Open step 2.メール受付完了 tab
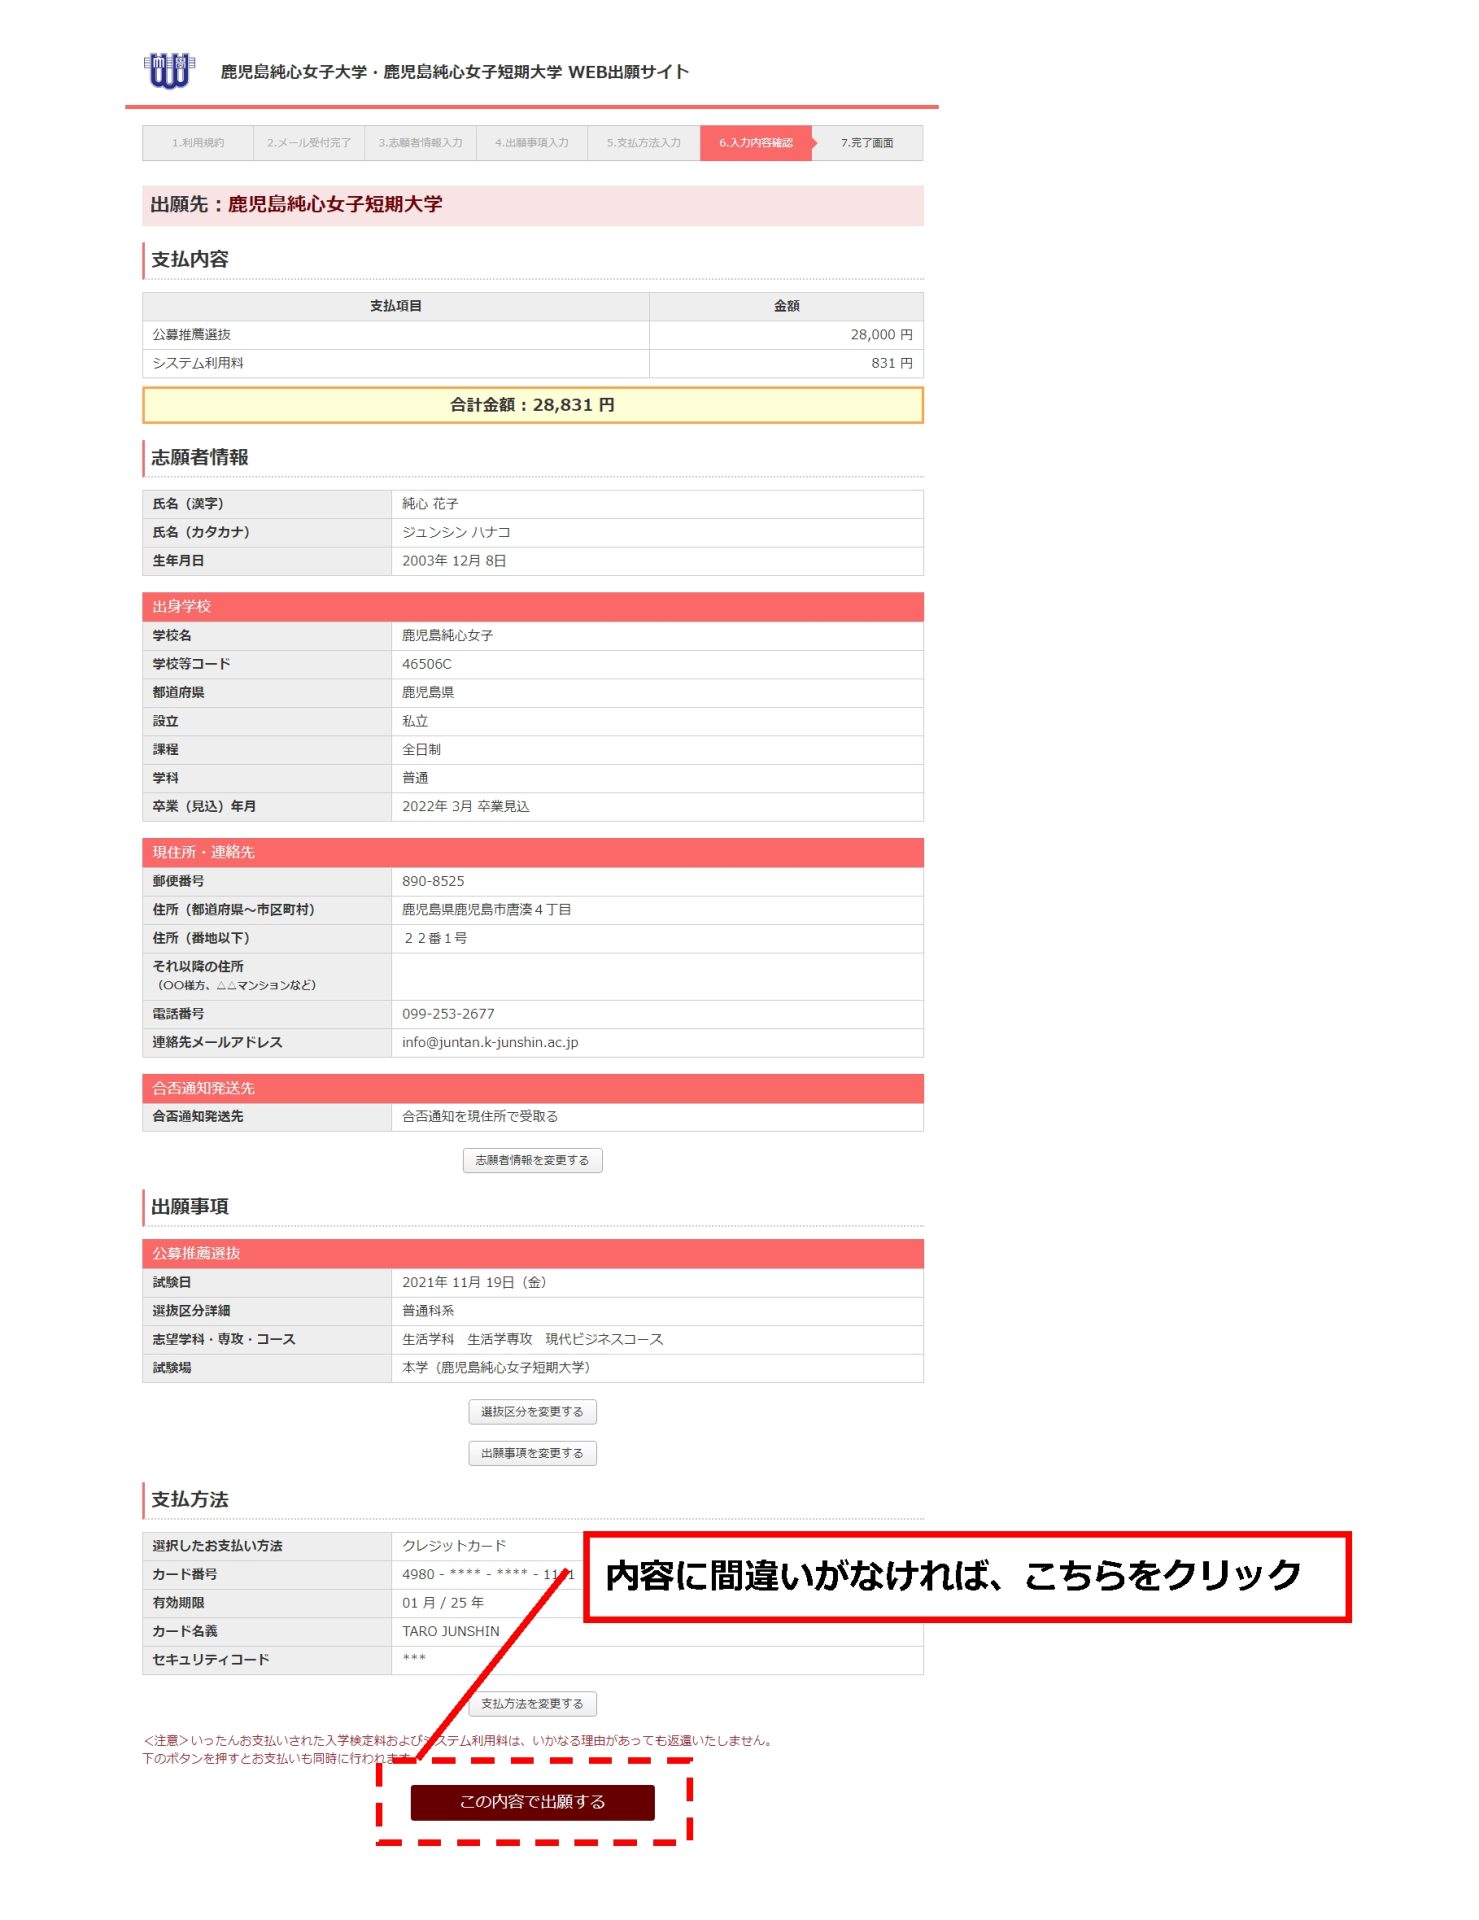Screen dimensions: 1479x1920 coord(309,143)
